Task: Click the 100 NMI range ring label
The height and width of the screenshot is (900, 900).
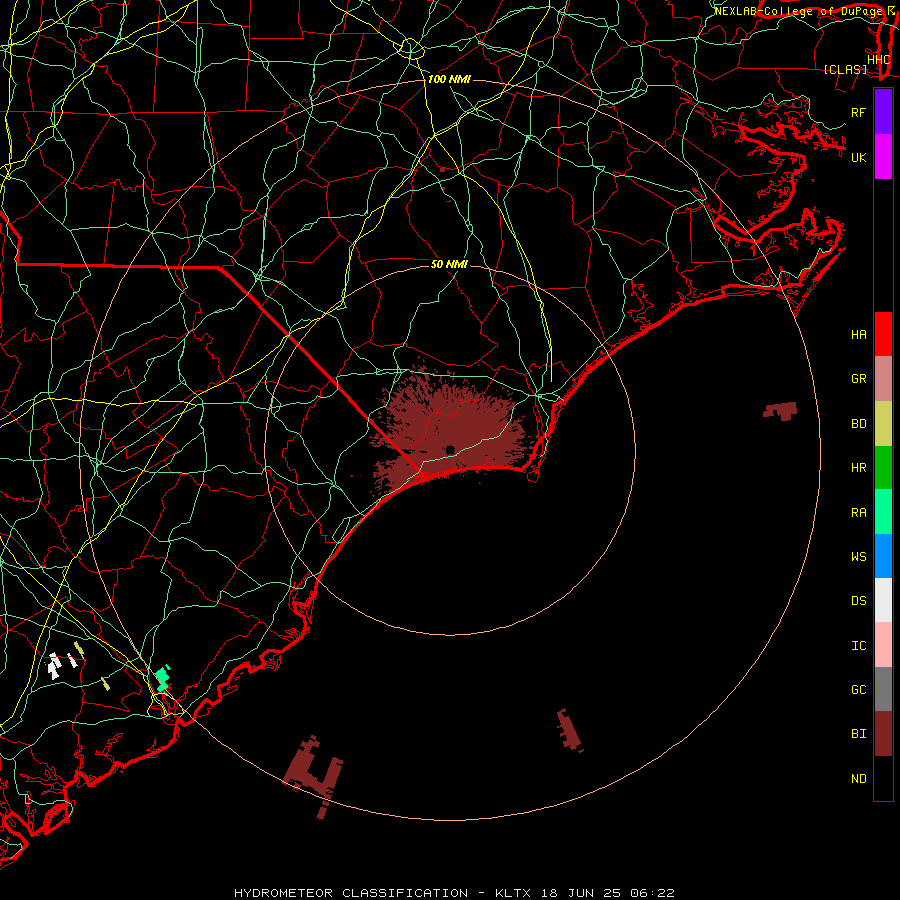Action: click(449, 79)
